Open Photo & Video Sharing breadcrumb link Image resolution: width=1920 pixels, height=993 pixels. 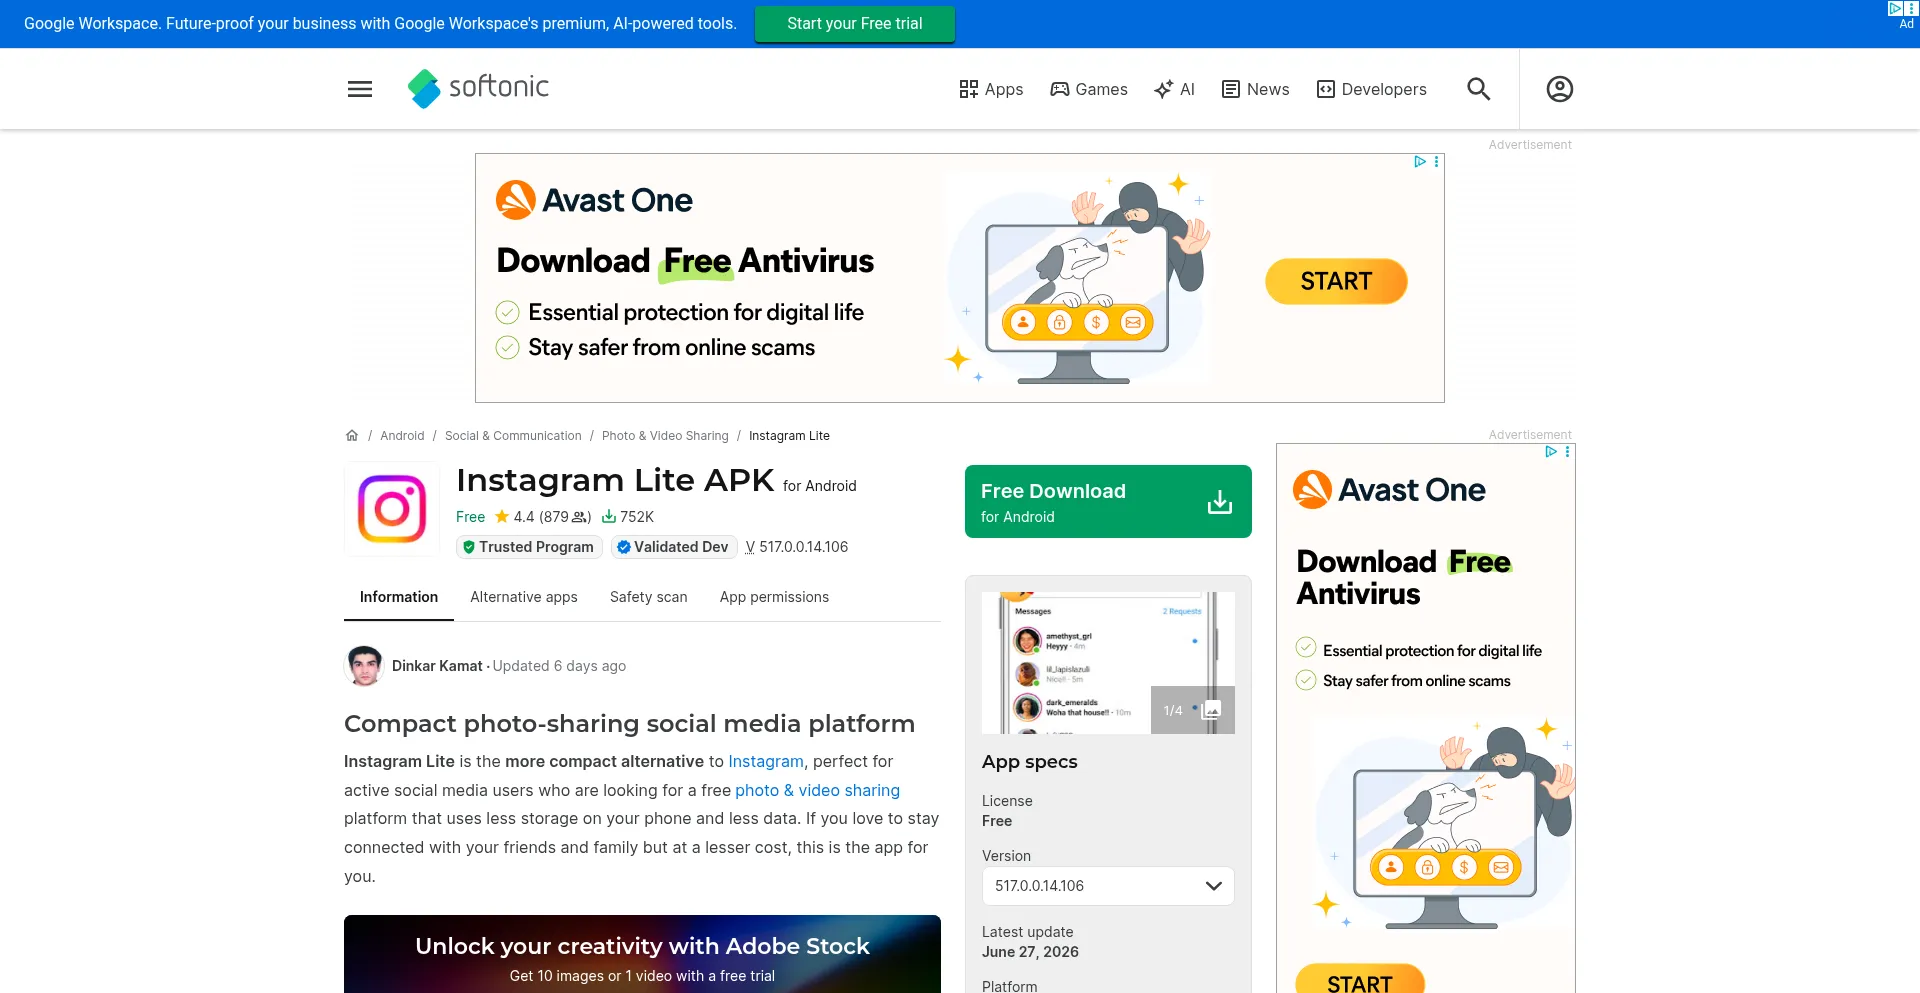[x=665, y=436]
